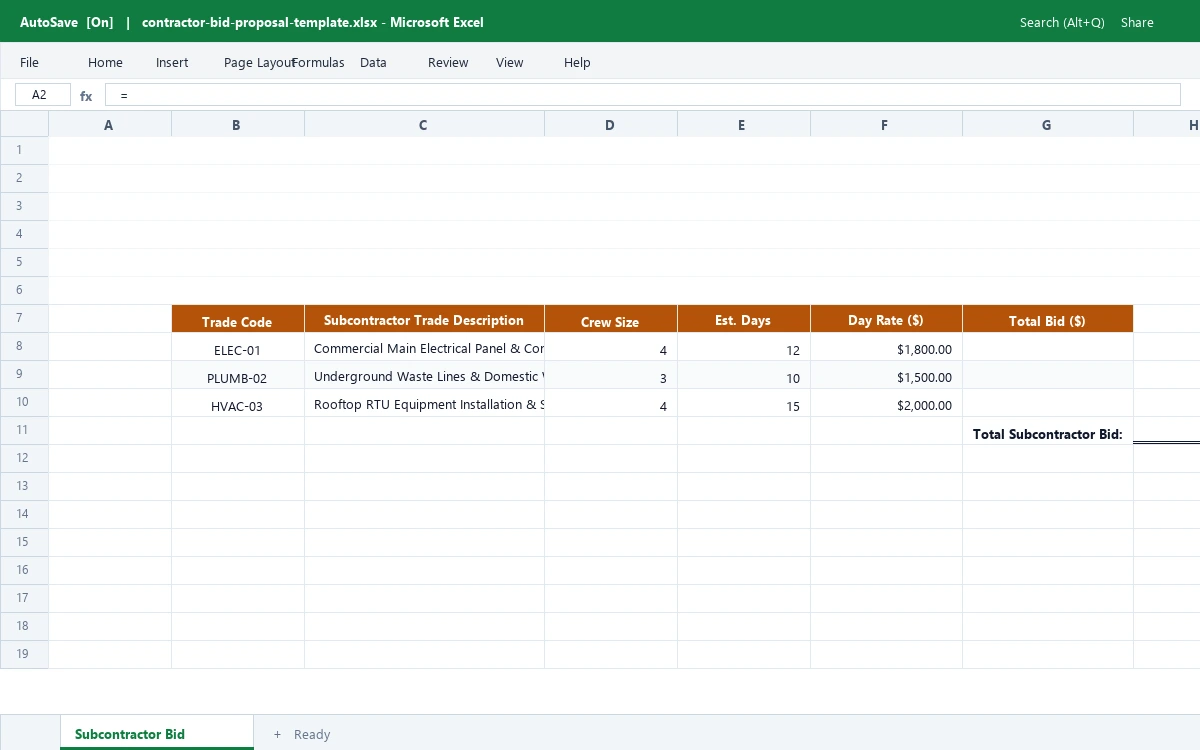
Task: Click the Name Box showing A2
Action: [43, 95]
